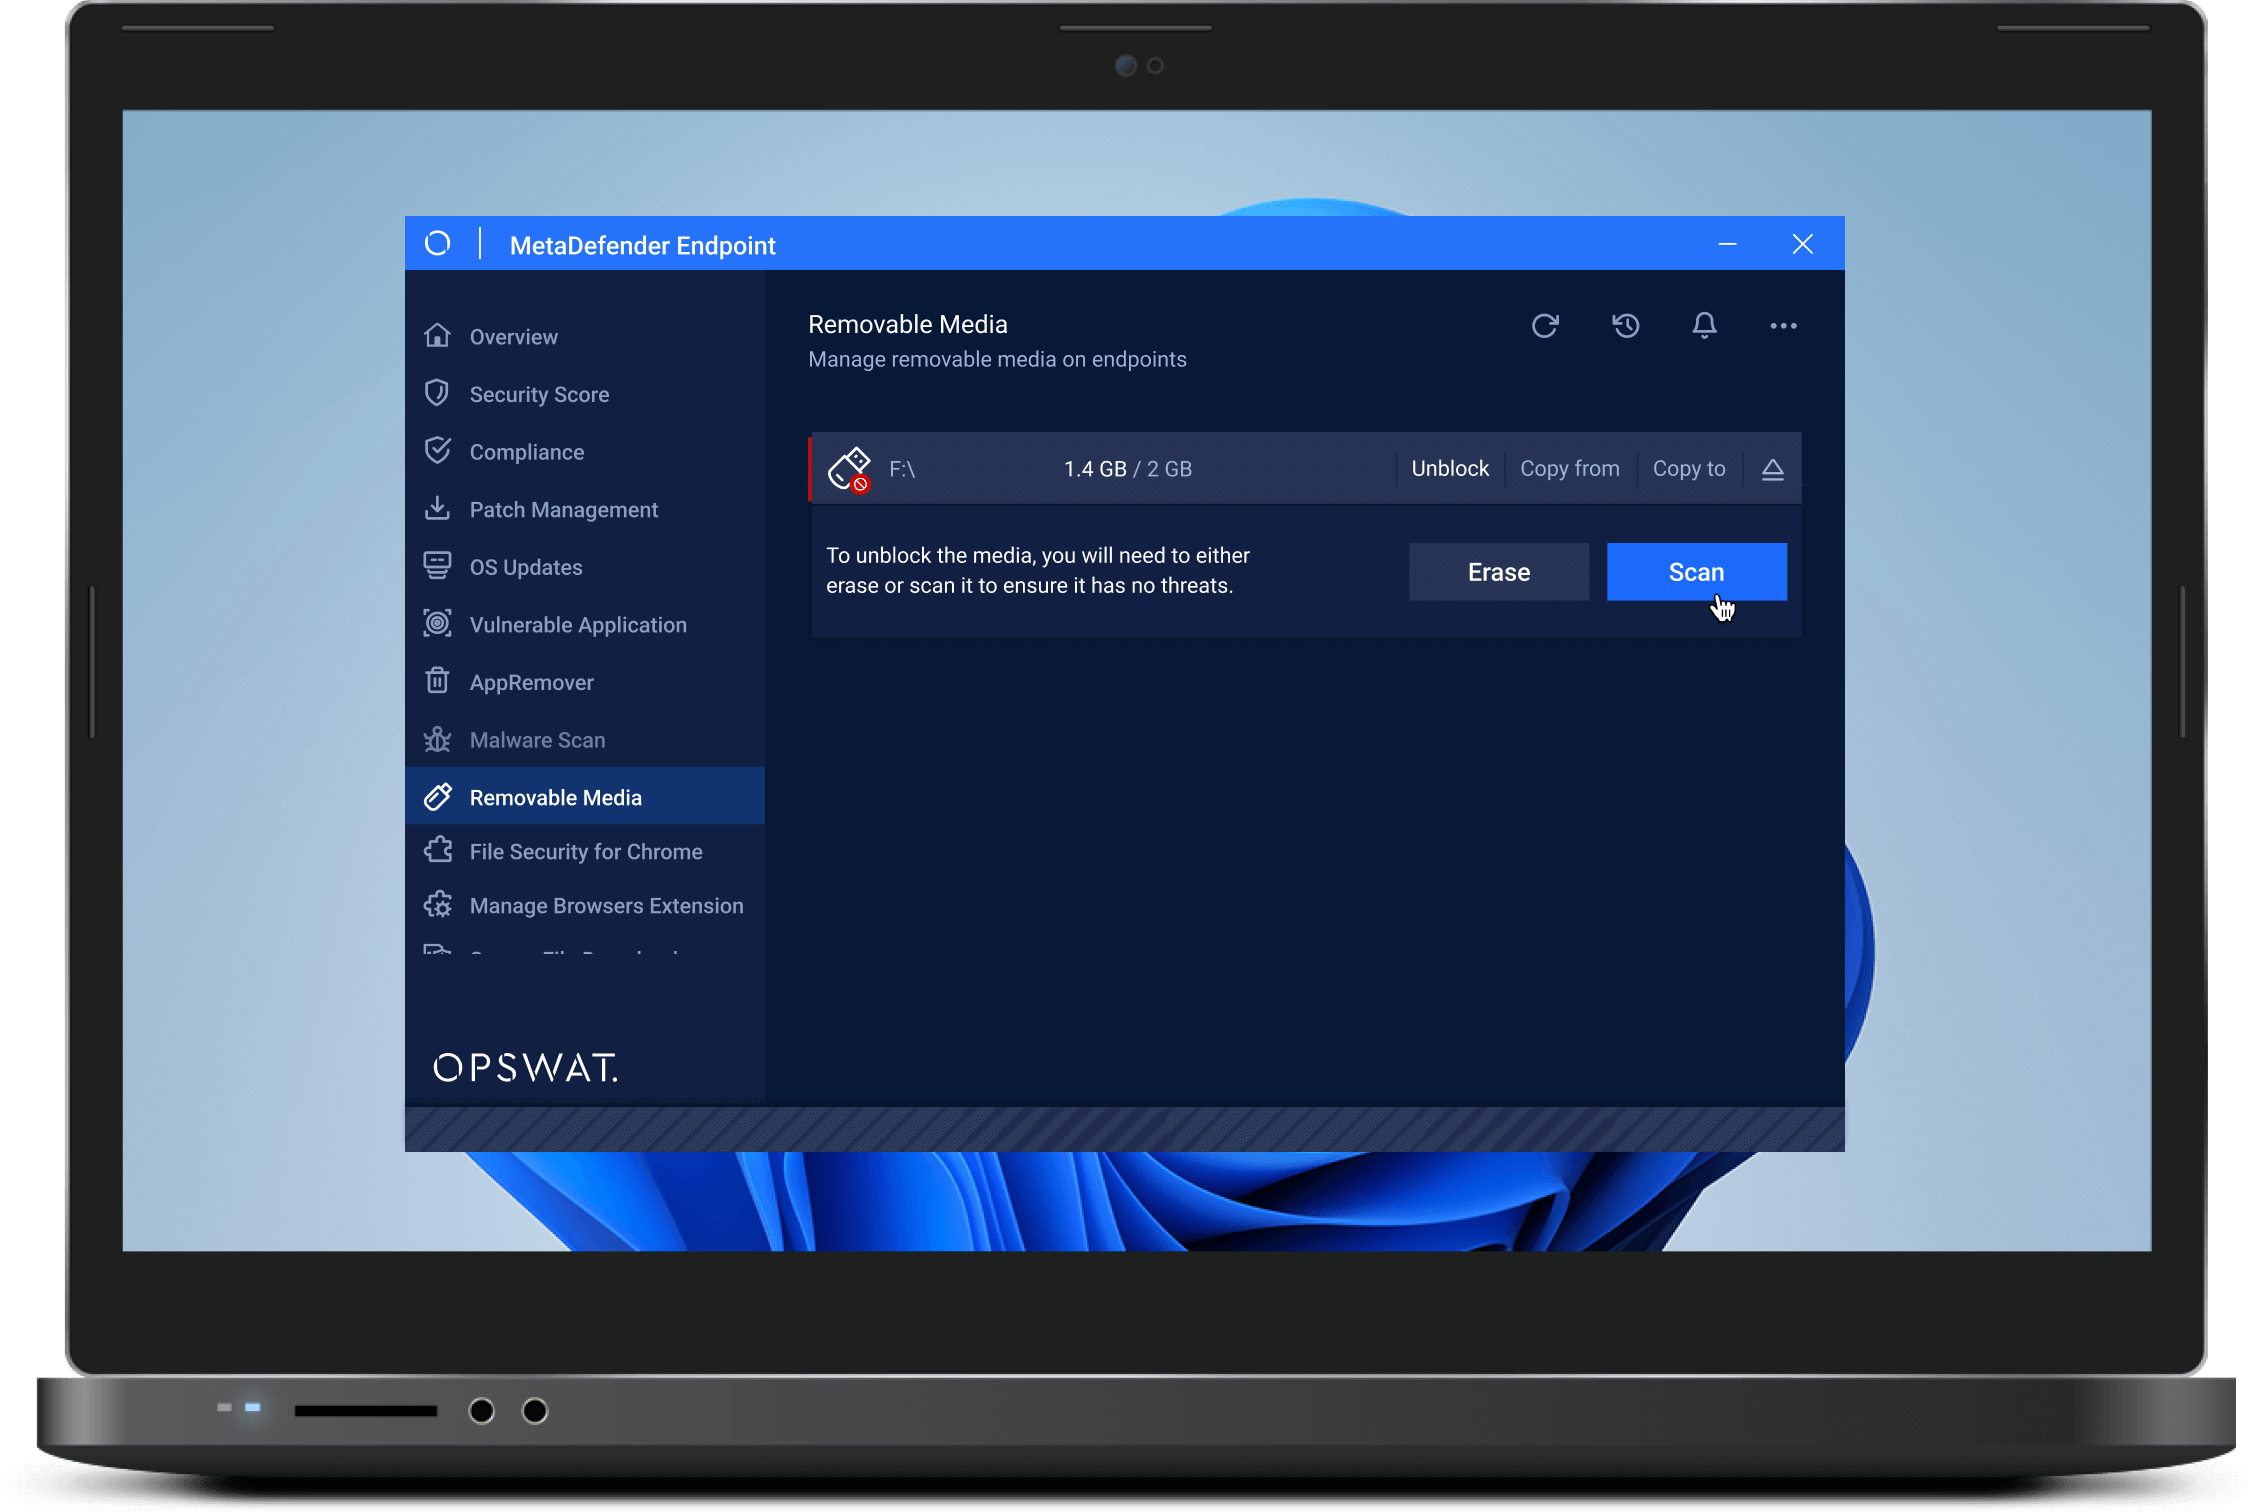Click the Erase button
The width and height of the screenshot is (2250, 1512).
pyautogui.click(x=1498, y=572)
